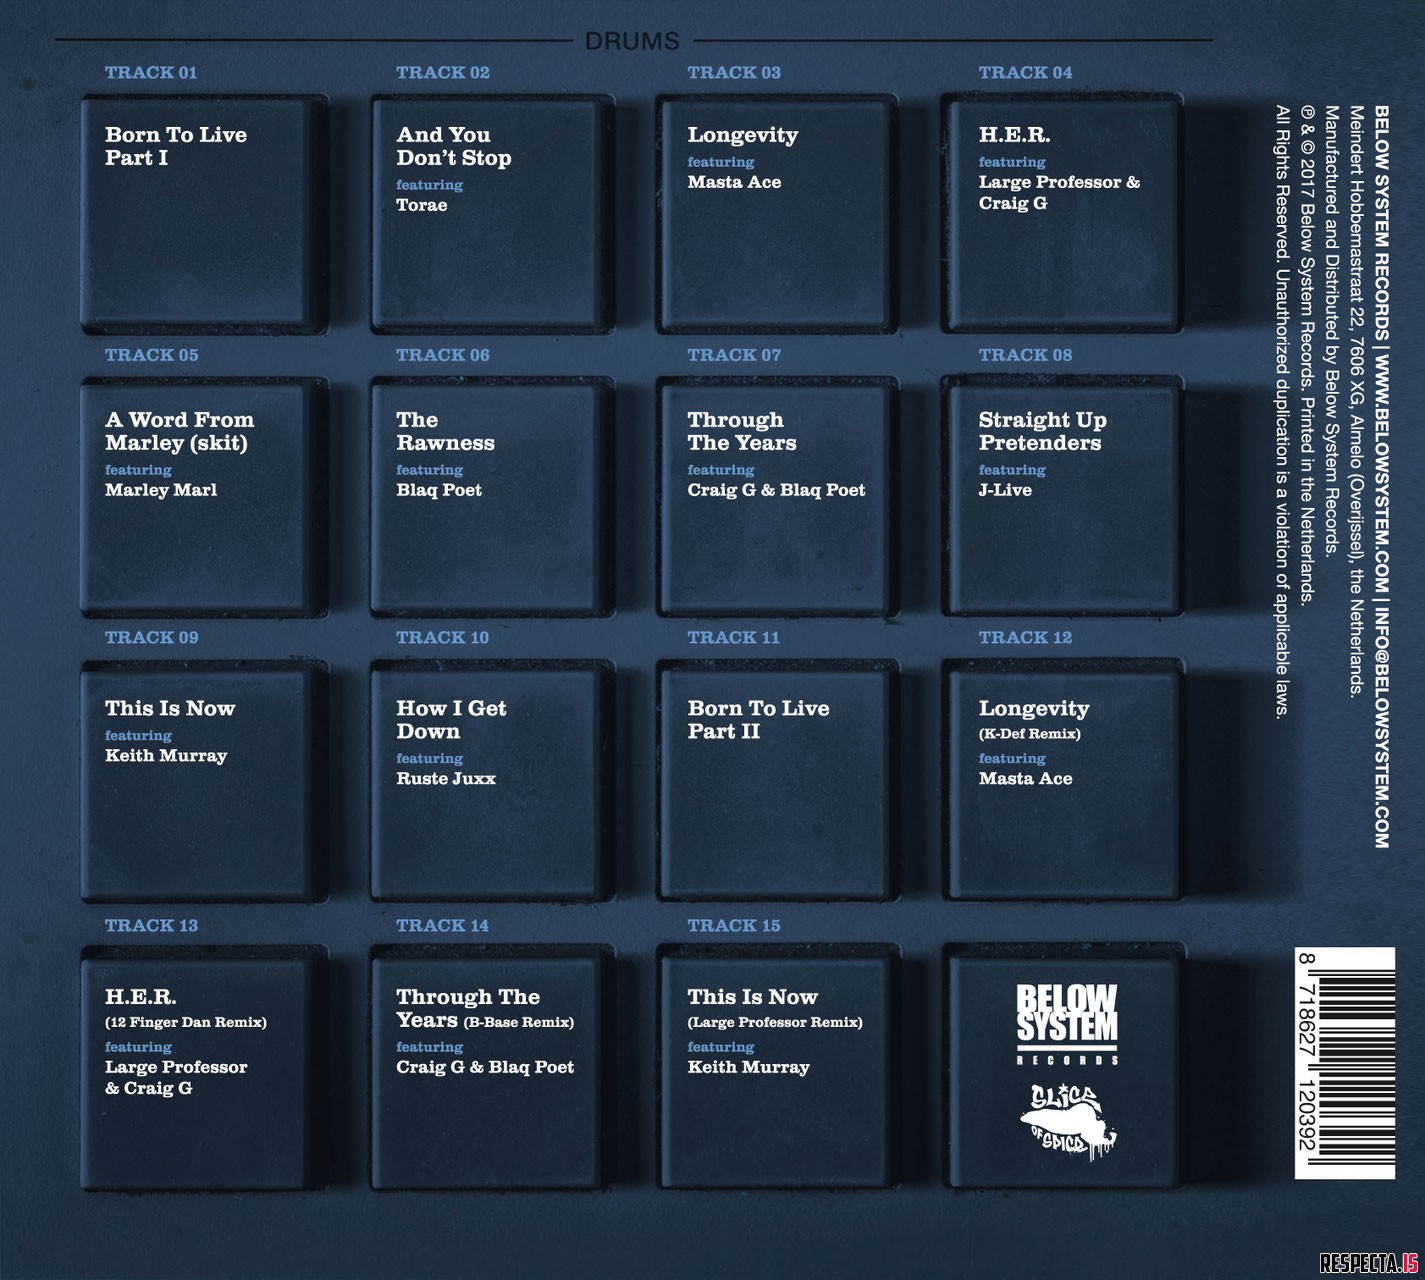
Task: Click 'Masta Ace' under Track 12
Action: pos(1025,778)
